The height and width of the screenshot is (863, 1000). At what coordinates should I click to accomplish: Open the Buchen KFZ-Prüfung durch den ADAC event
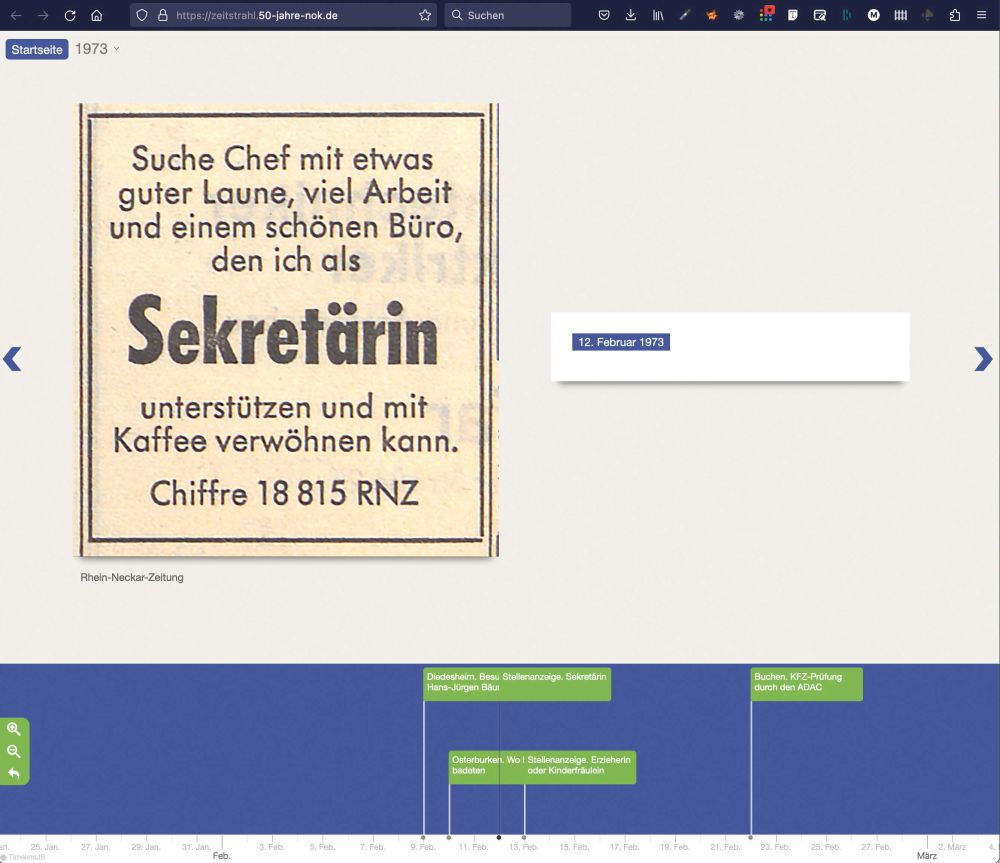806,683
